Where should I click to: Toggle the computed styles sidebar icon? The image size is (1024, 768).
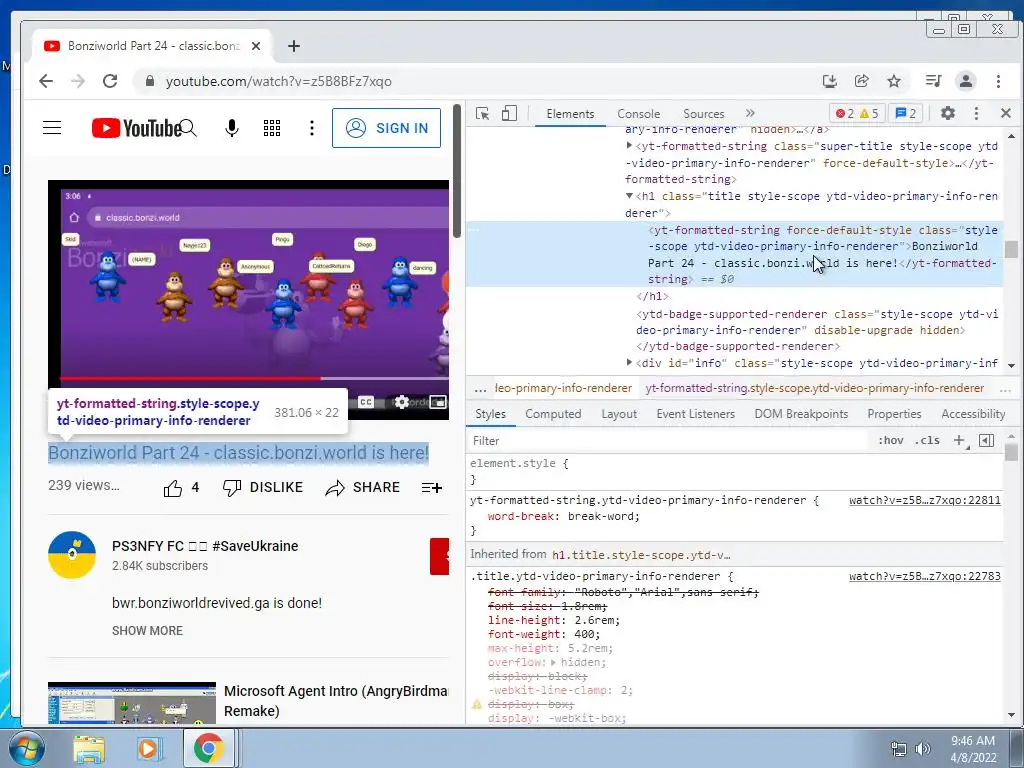[987, 441]
